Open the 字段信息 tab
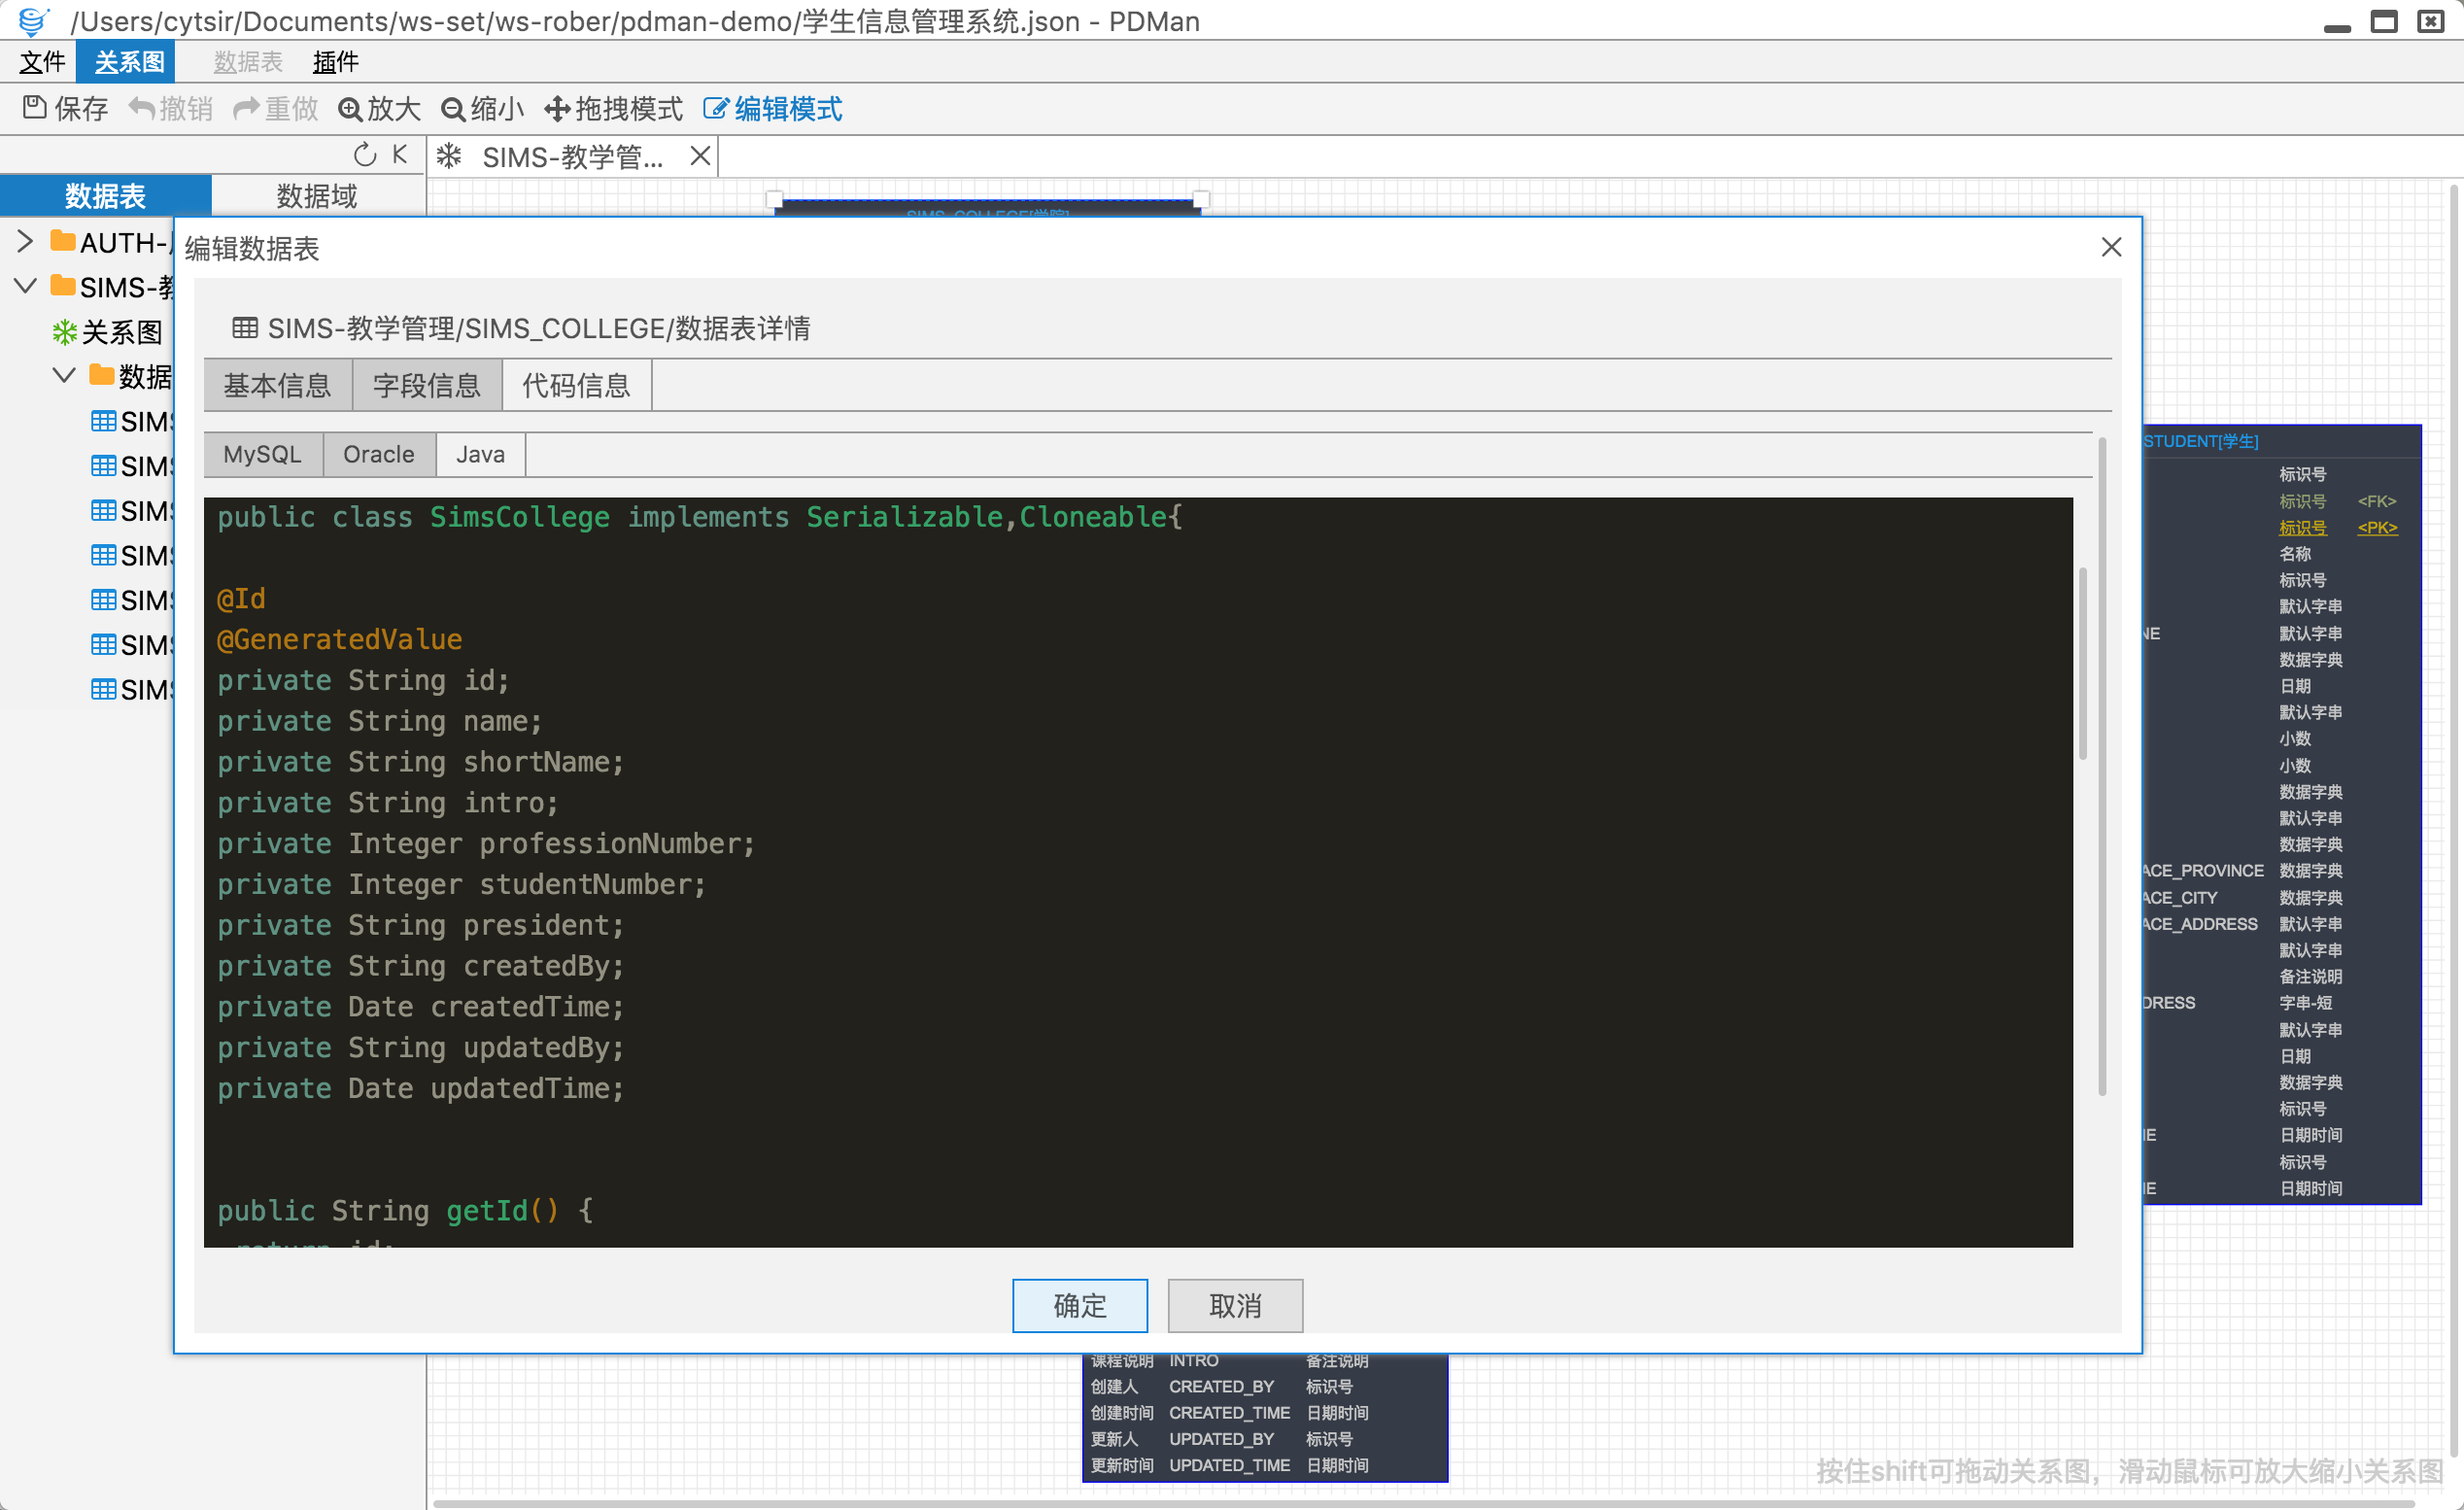 427,386
